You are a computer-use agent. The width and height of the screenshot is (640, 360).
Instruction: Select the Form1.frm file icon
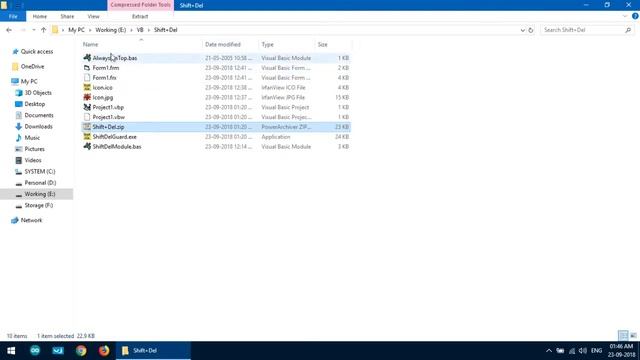tap(87, 68)
